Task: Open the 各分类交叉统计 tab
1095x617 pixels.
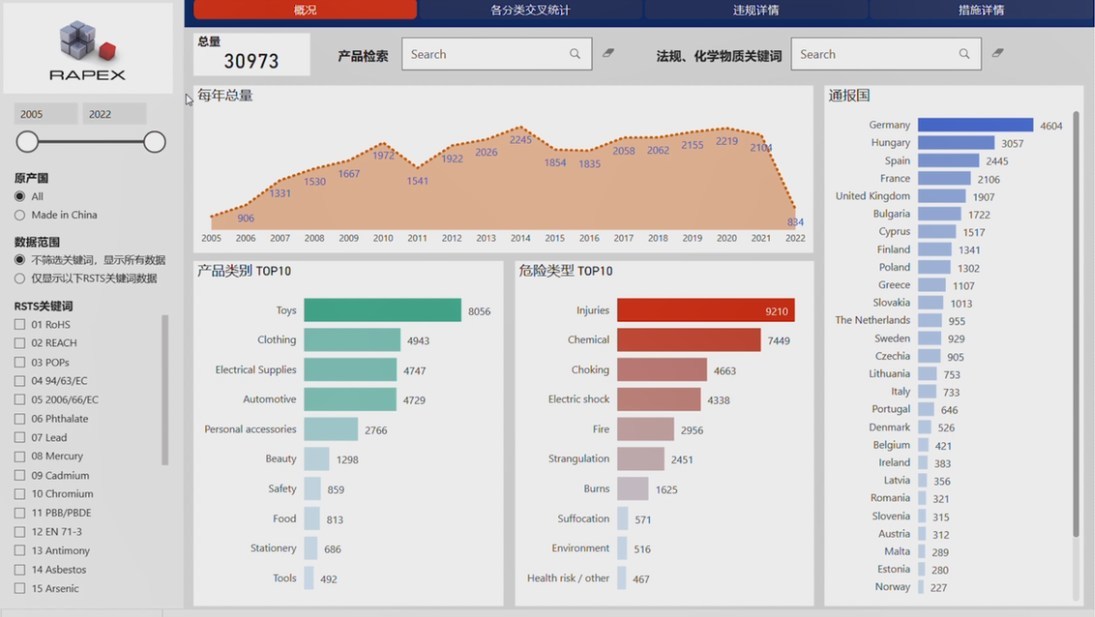Action: pyautogui.click(x=530, y=10)
